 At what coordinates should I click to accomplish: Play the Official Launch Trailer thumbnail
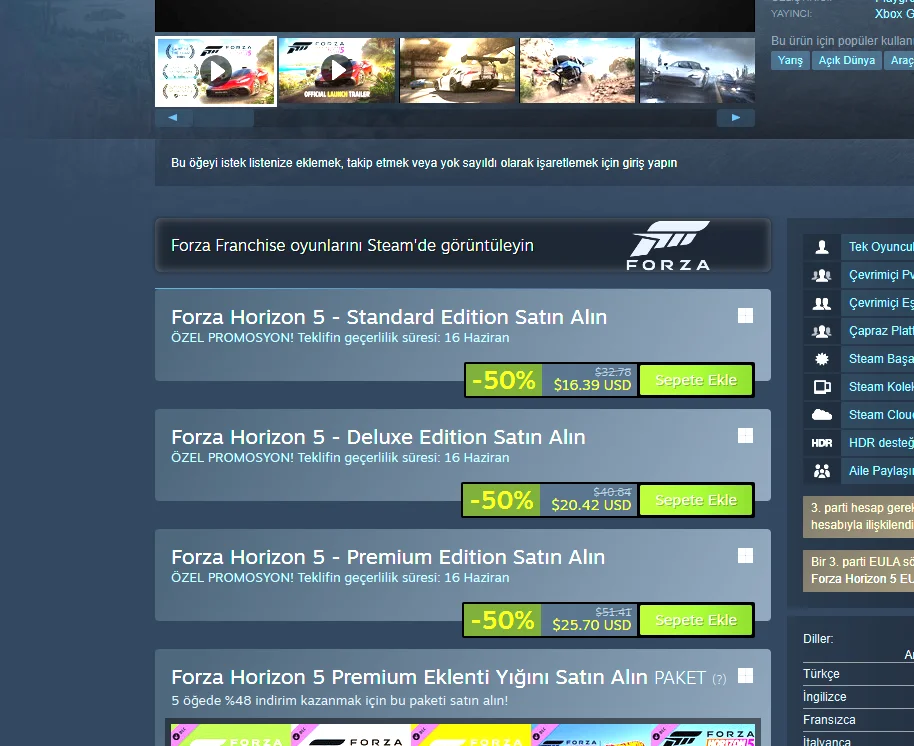click(337, 71)
